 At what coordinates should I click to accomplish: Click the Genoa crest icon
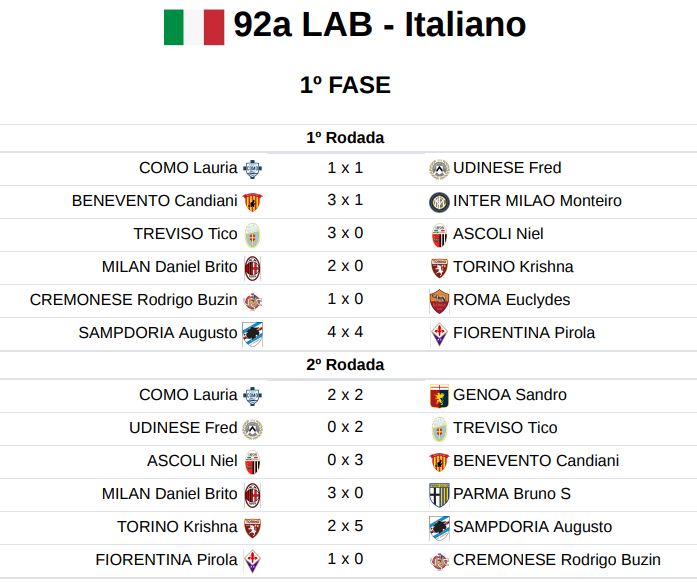click(439, 395)
